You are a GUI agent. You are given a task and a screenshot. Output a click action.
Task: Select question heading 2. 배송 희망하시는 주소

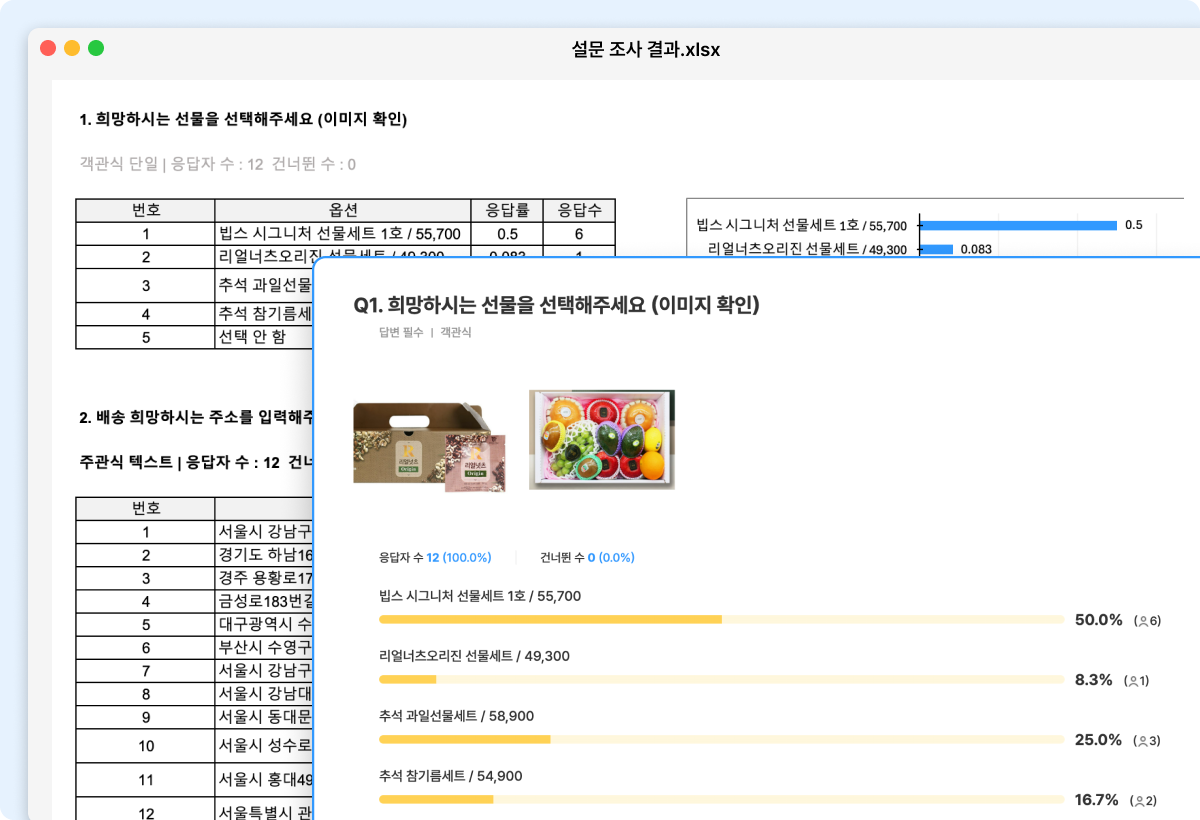190,419
